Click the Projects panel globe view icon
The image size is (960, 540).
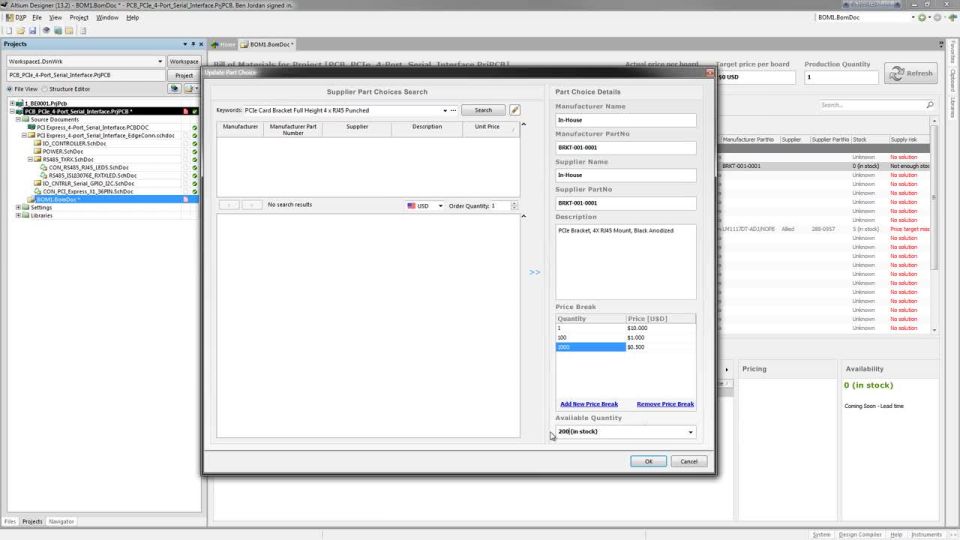174,89
